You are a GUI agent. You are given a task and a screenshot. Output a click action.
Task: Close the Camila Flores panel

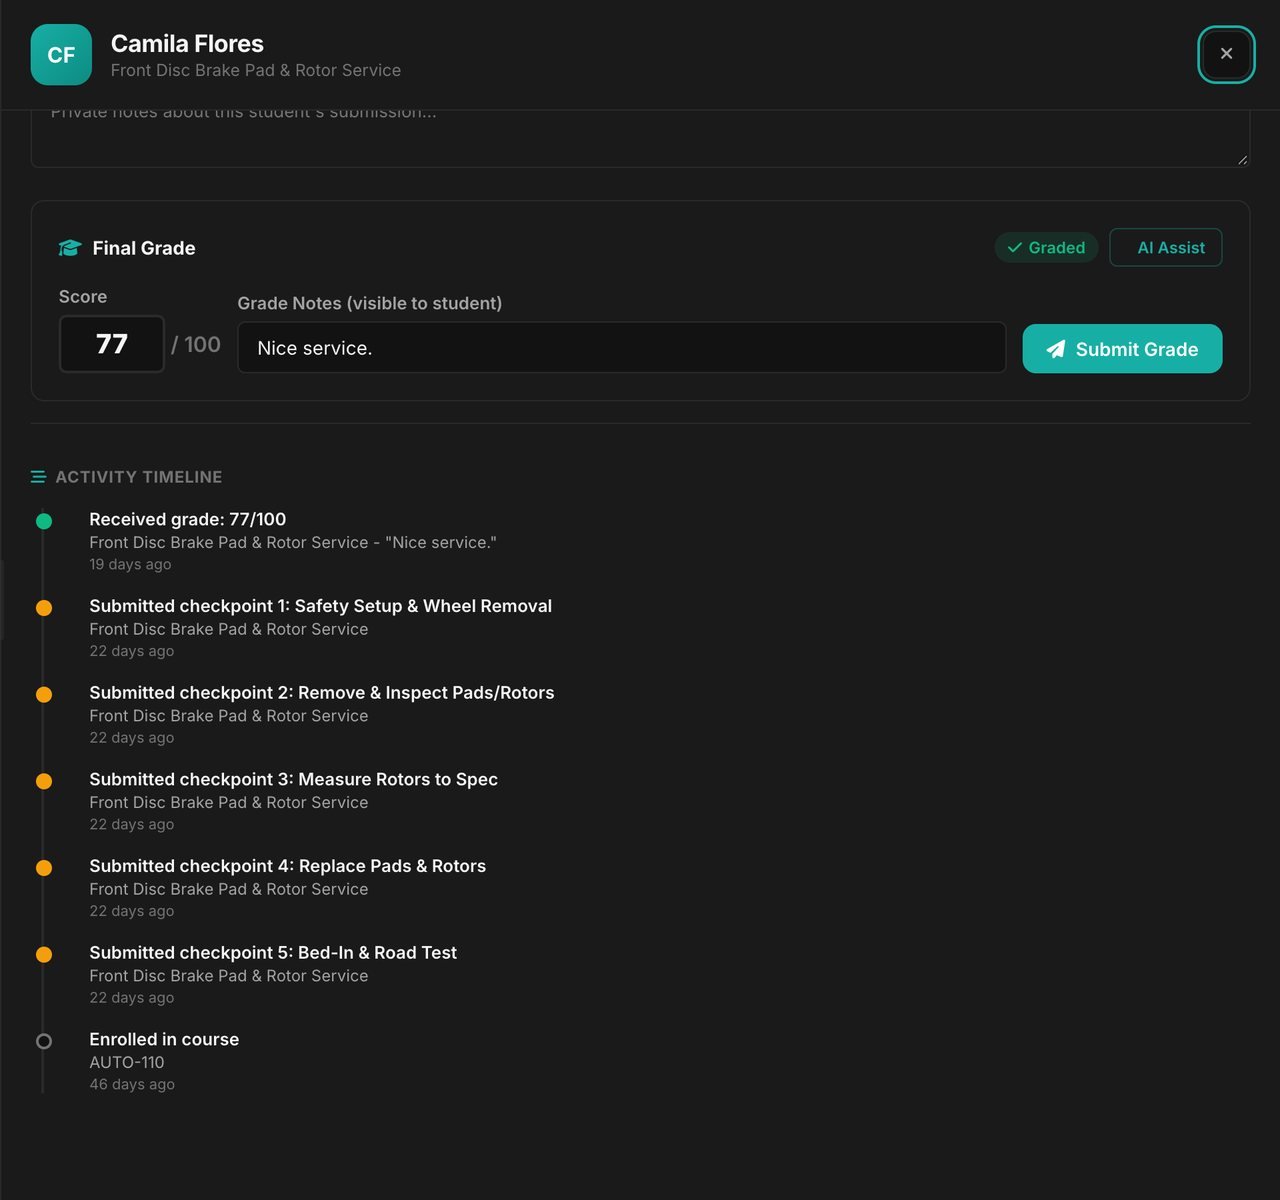[x=1226, y=54]
